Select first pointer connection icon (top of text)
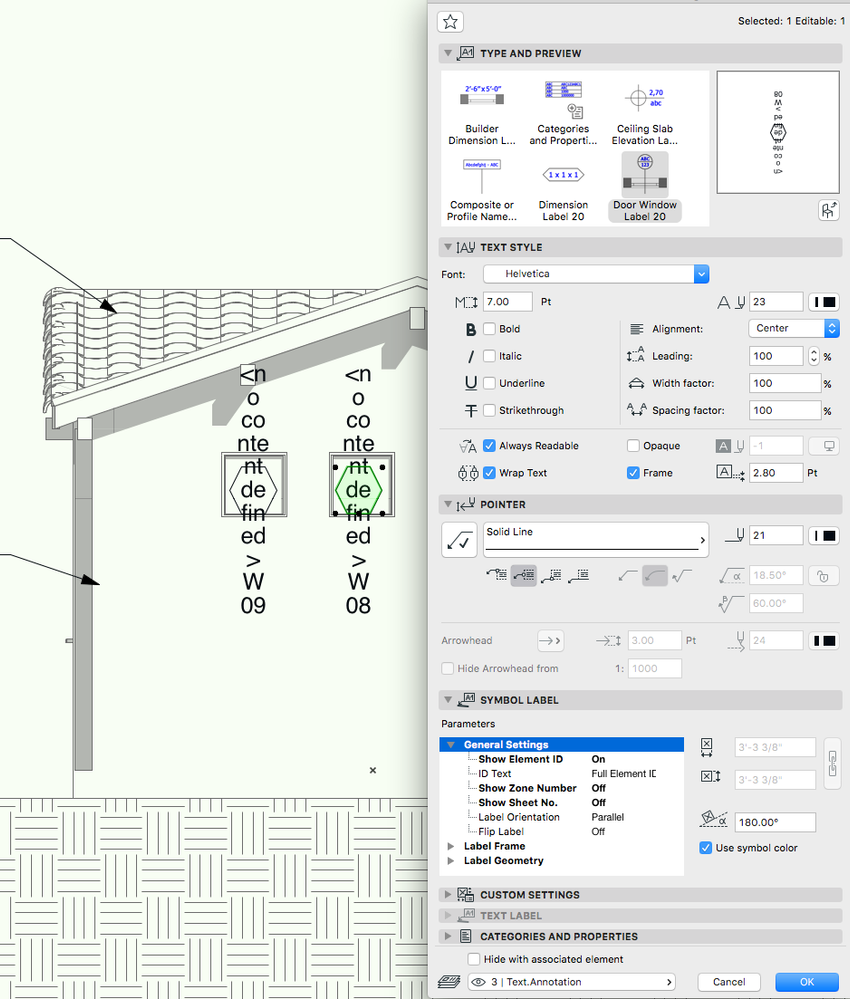The height and width of the screenshot is (999, 850). (x=497, y=575)
